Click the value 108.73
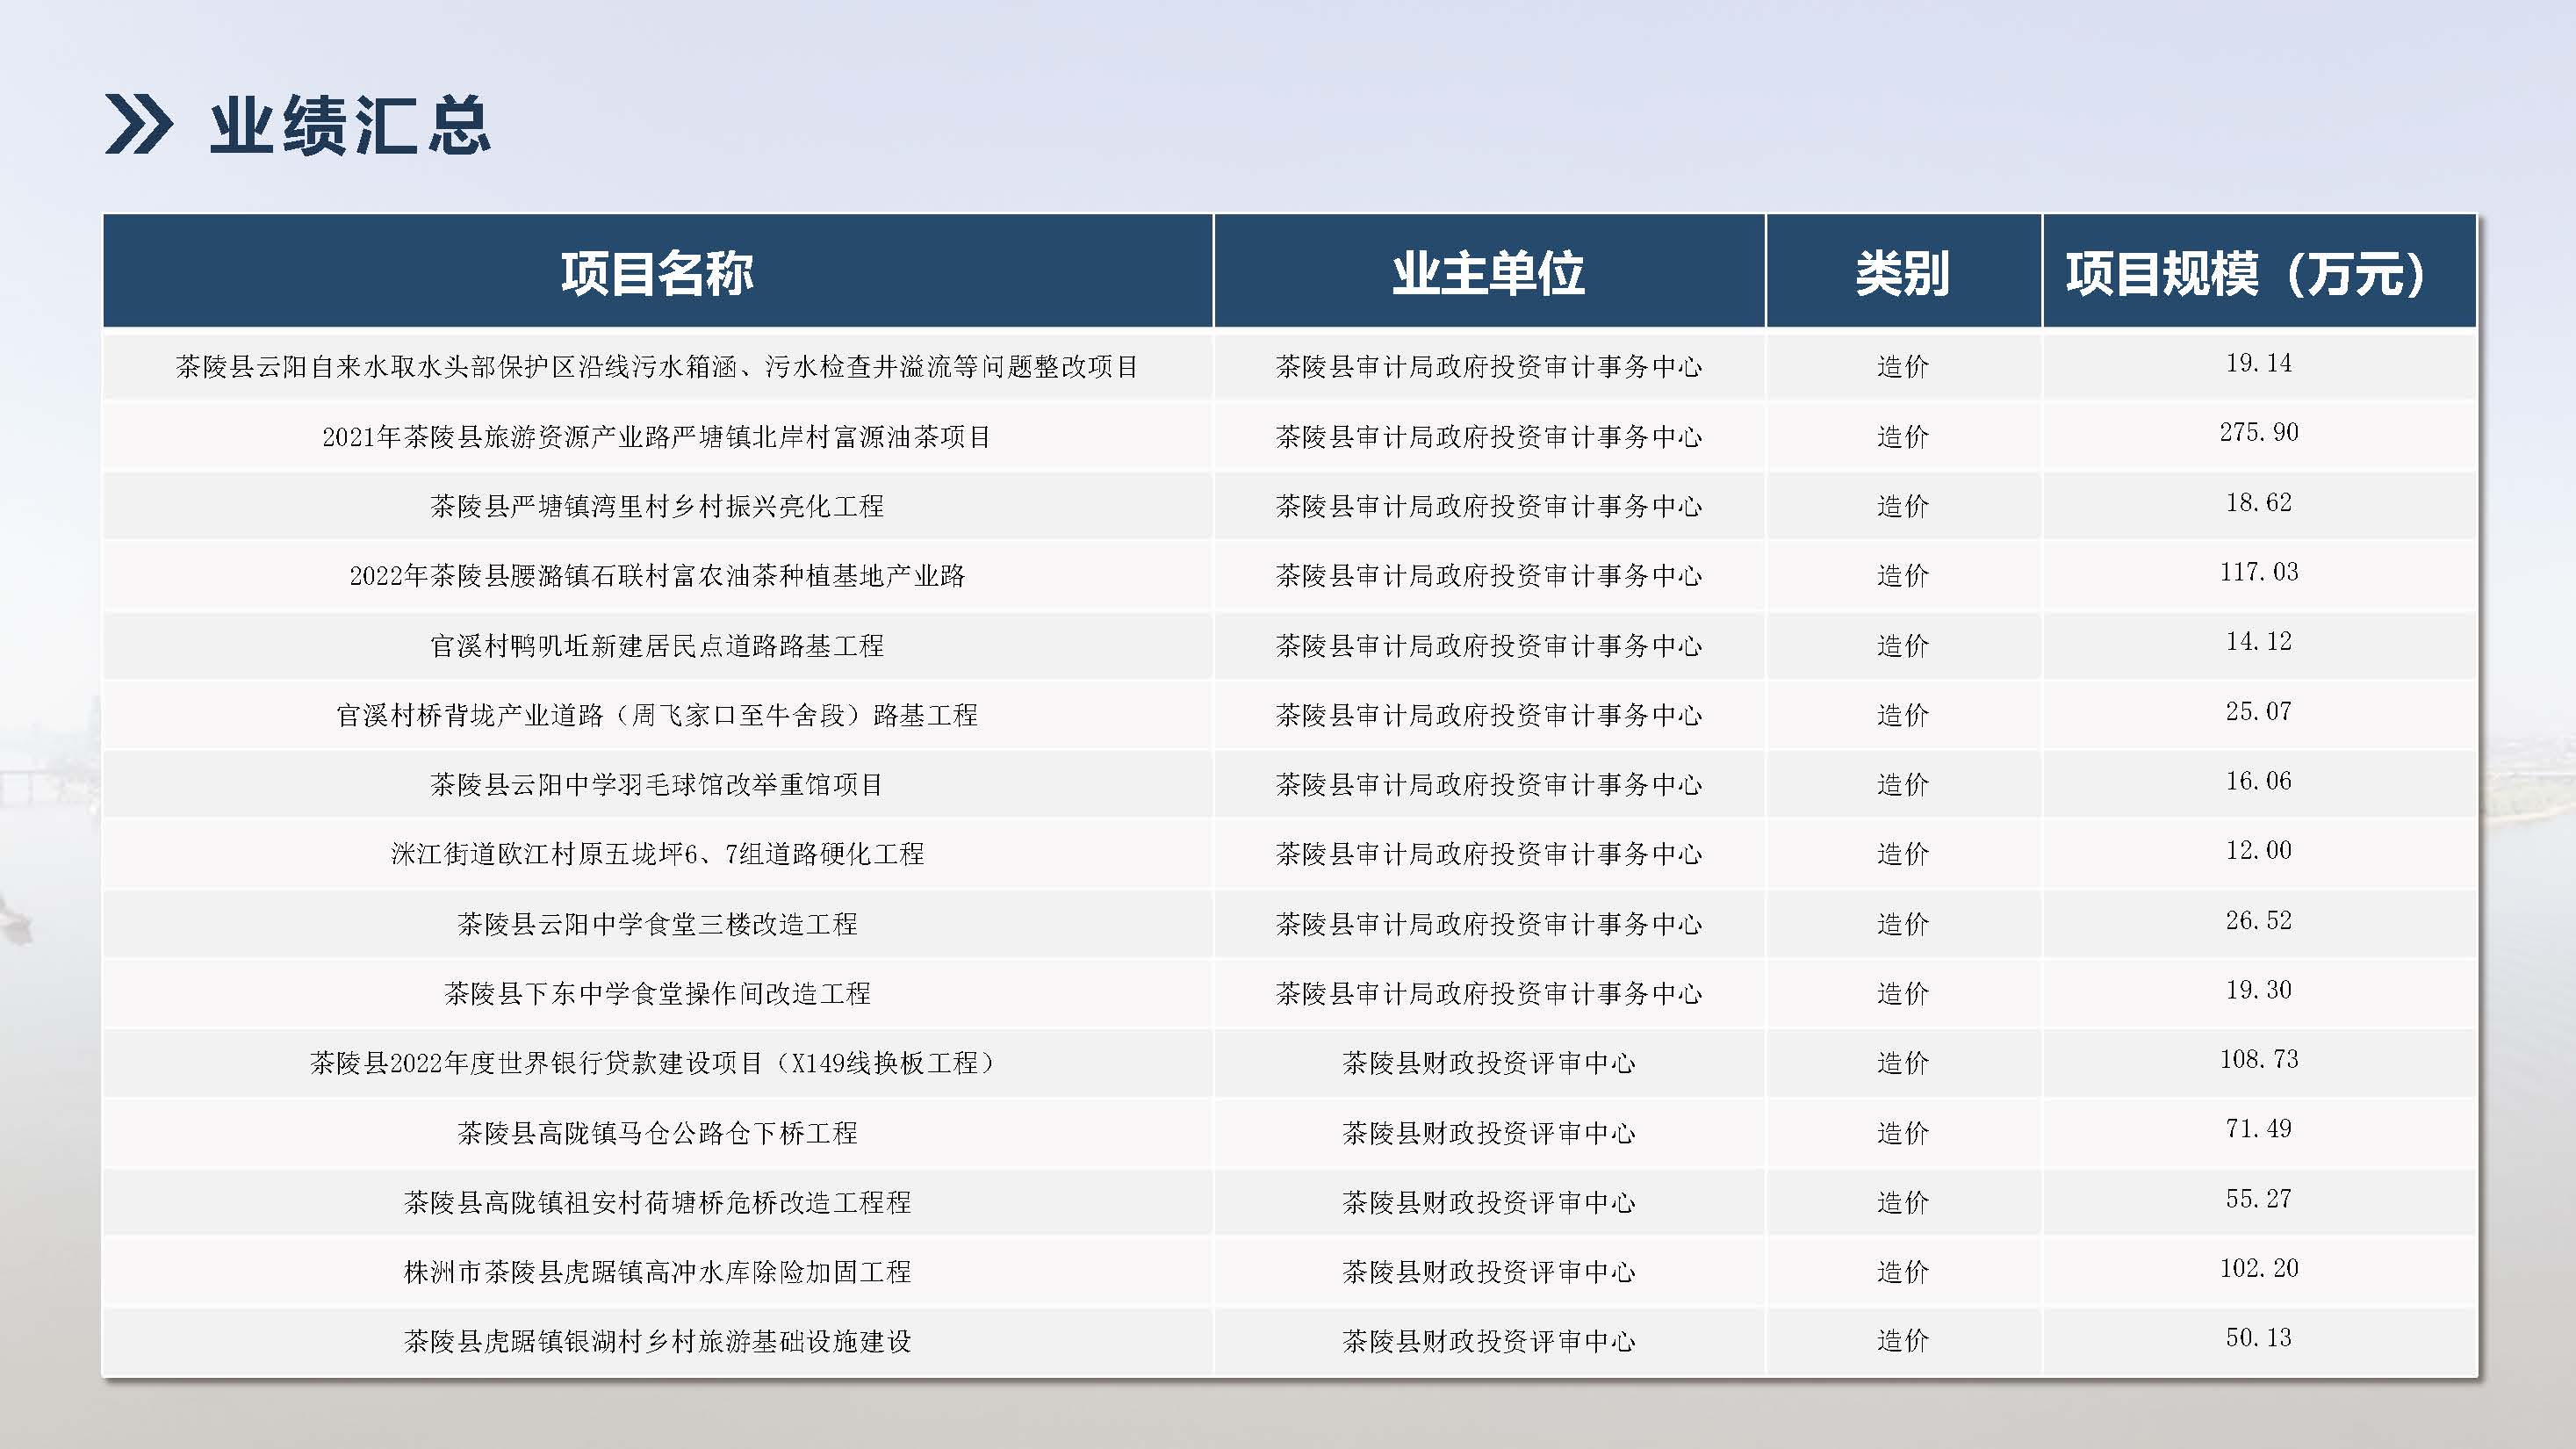2576x1449 pixels. 2259,1059
